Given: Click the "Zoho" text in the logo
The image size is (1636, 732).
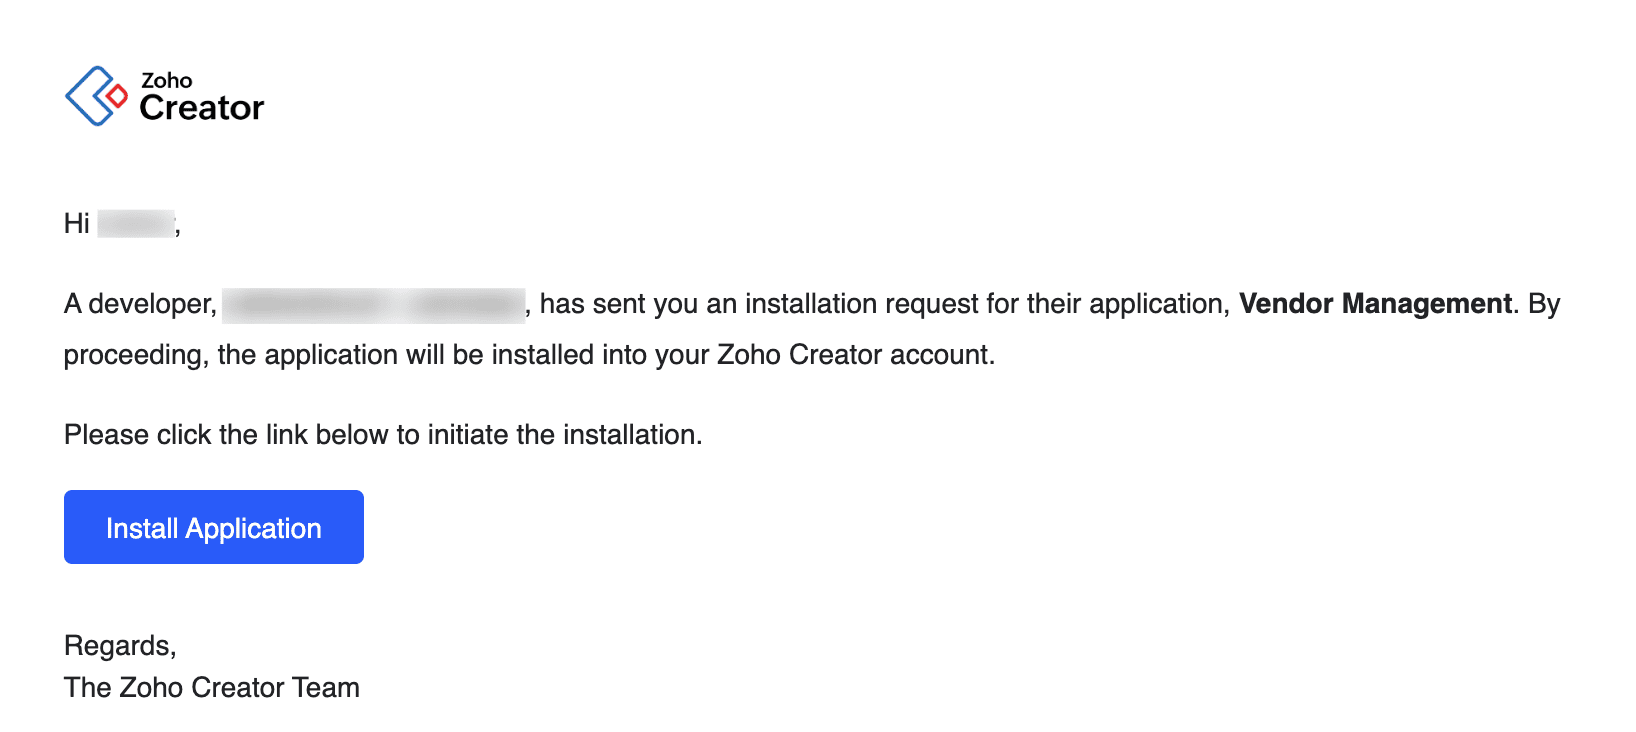Looking at the screenshot, I should click(x=166, y=81).
